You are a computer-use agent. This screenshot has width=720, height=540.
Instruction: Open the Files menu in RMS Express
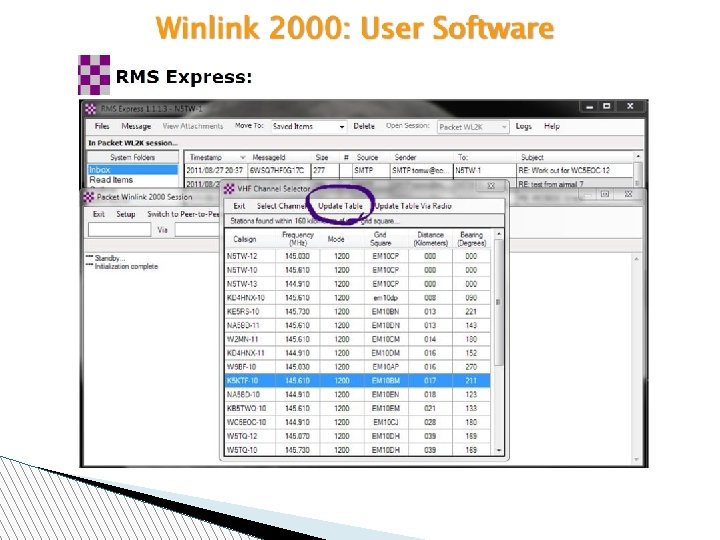pos(102,126)
